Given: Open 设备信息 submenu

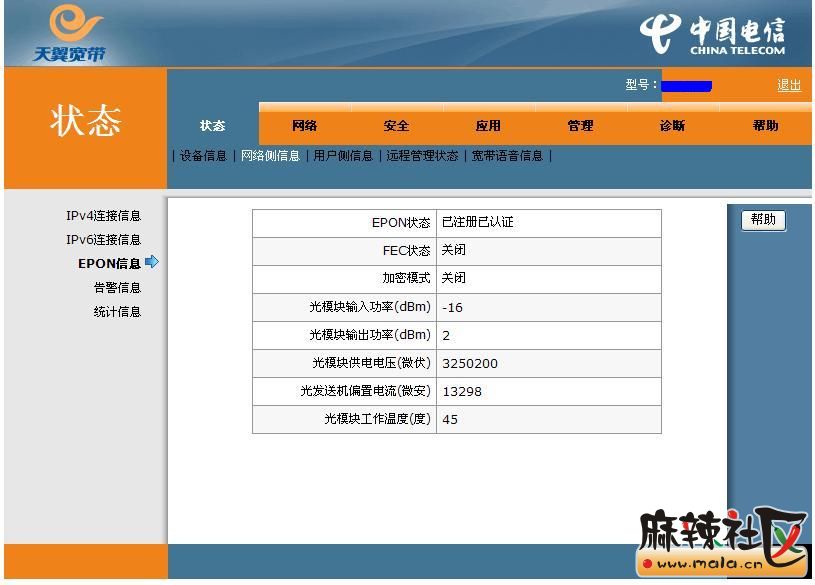Looking at the screenshot, I should [x=203, y=156].
